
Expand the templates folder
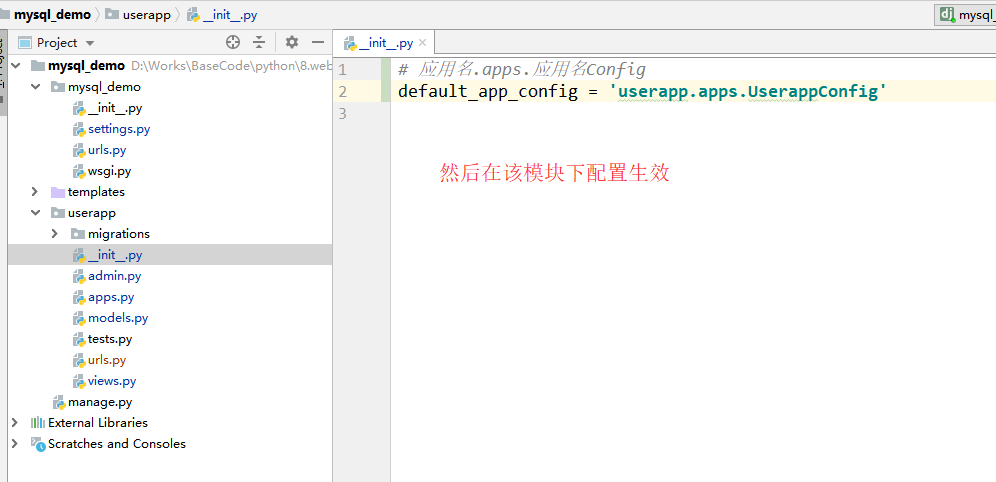(36, 191)
